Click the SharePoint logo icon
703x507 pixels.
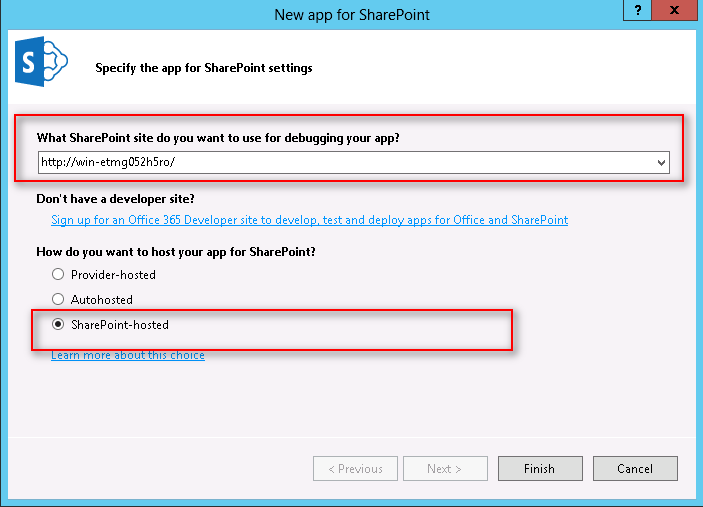[x=41, y=61]
